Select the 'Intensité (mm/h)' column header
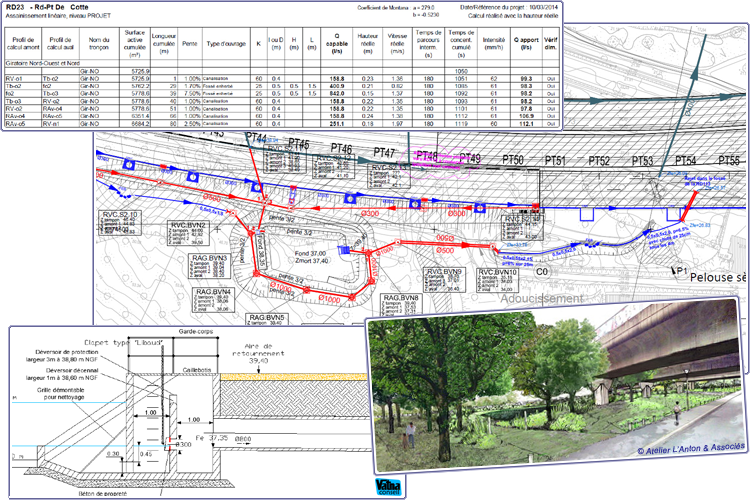This screenshot has width=750, height=500. 494,44
